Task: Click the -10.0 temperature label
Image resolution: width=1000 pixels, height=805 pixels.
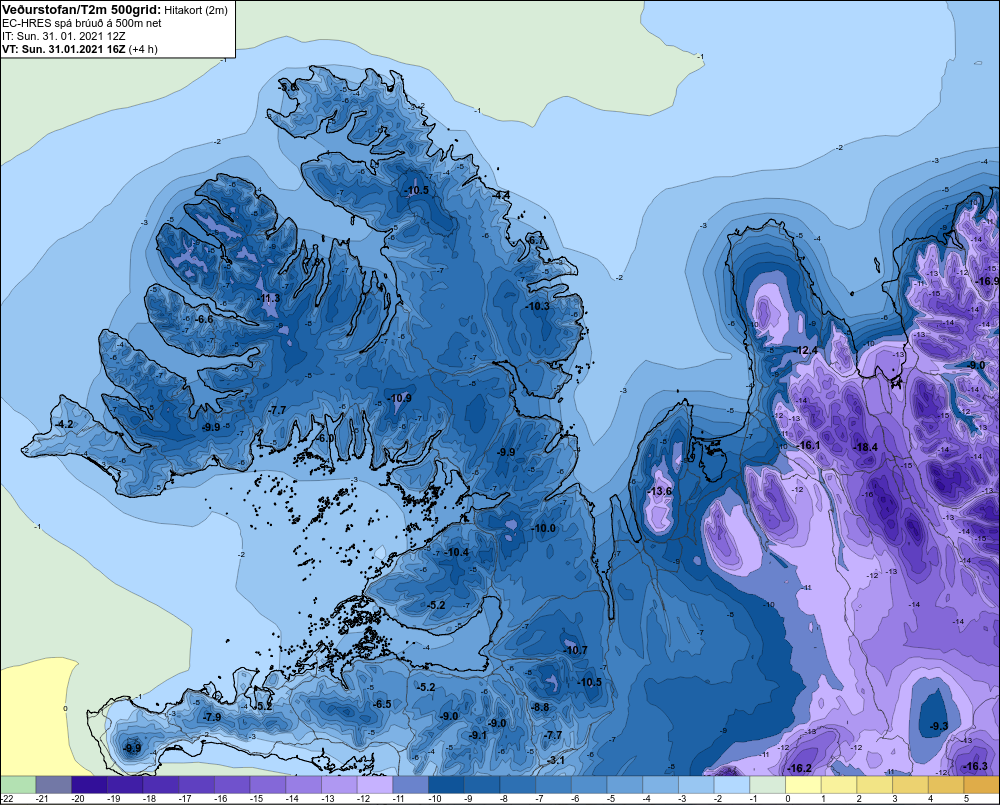Action: 544,528
